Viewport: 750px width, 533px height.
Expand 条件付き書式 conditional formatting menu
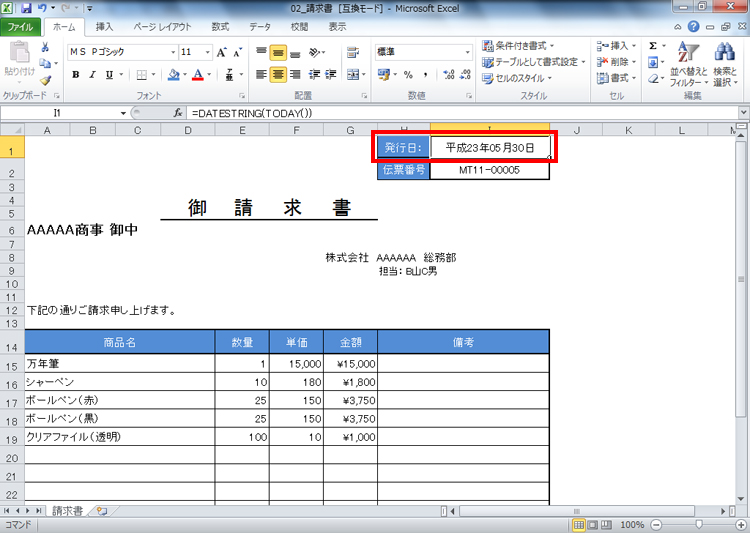point(518,46)
